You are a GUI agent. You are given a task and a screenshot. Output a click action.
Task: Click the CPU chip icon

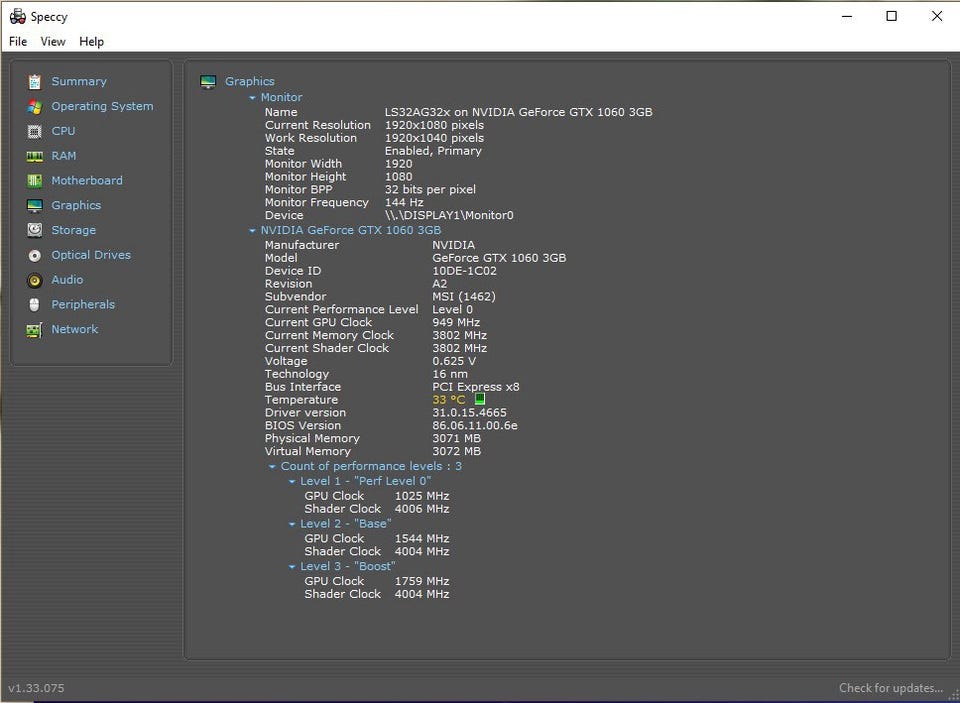(35, 131)
